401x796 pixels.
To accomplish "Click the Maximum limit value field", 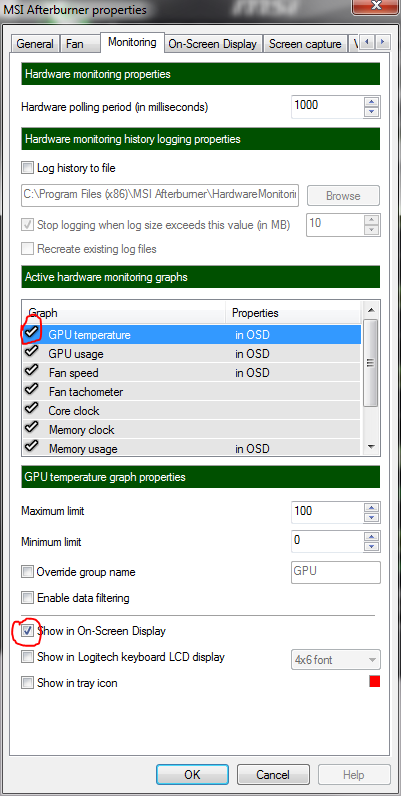I will pos(327,512).
